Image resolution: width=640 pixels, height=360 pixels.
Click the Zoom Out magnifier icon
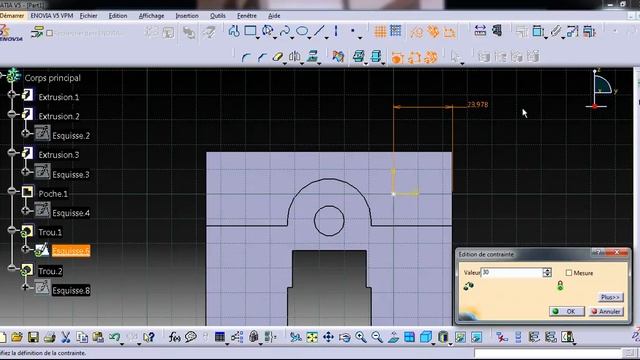(x=377, y=337)
